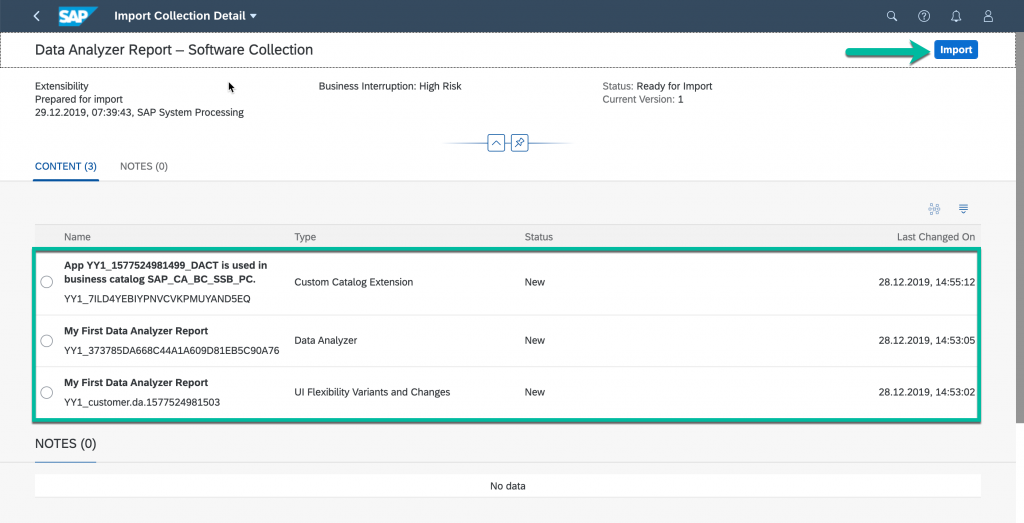This screenshot has height=523, width=1024.
Task: Open the user profile icon
Action: pos(988,16)
